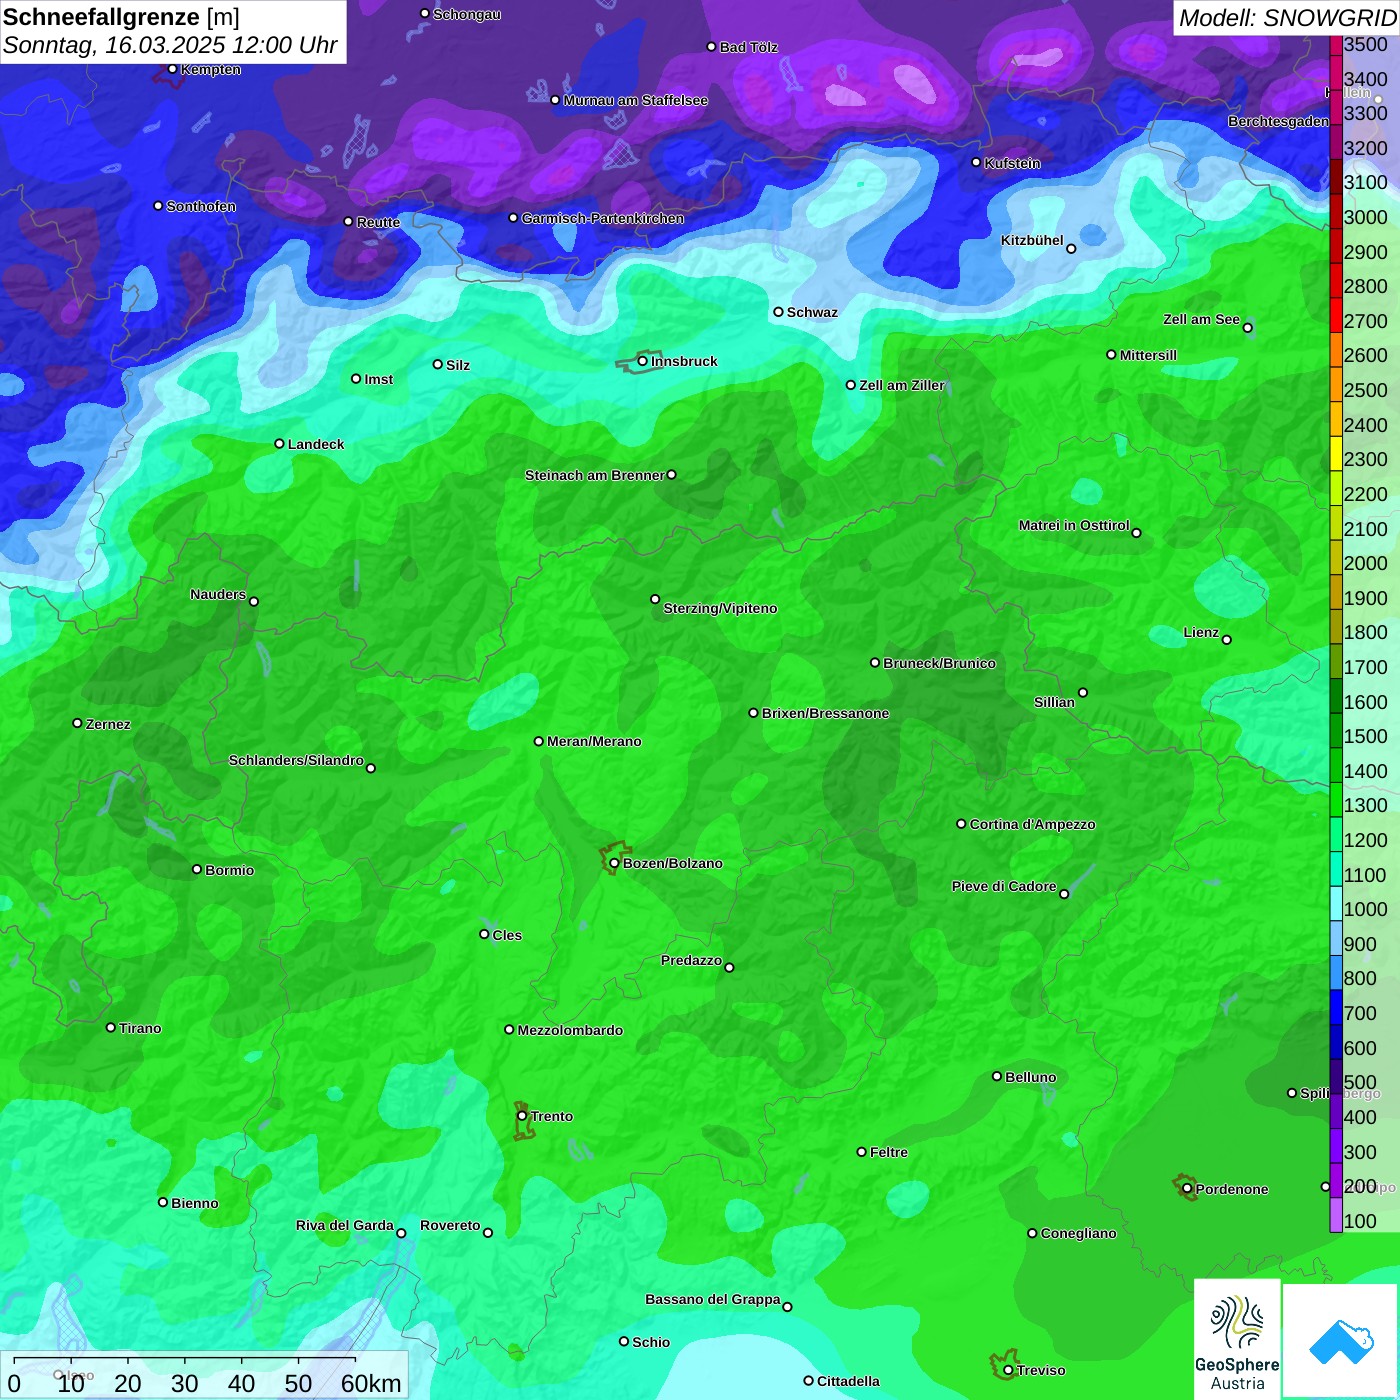Click the '1500' legend value
The height and width of the screenshot is (1400, 1400).
[1365, 736]
